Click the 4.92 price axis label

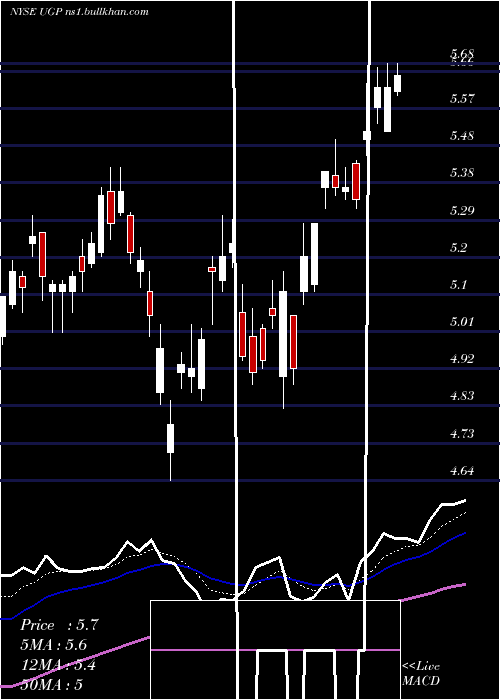(x=462, y=358)
